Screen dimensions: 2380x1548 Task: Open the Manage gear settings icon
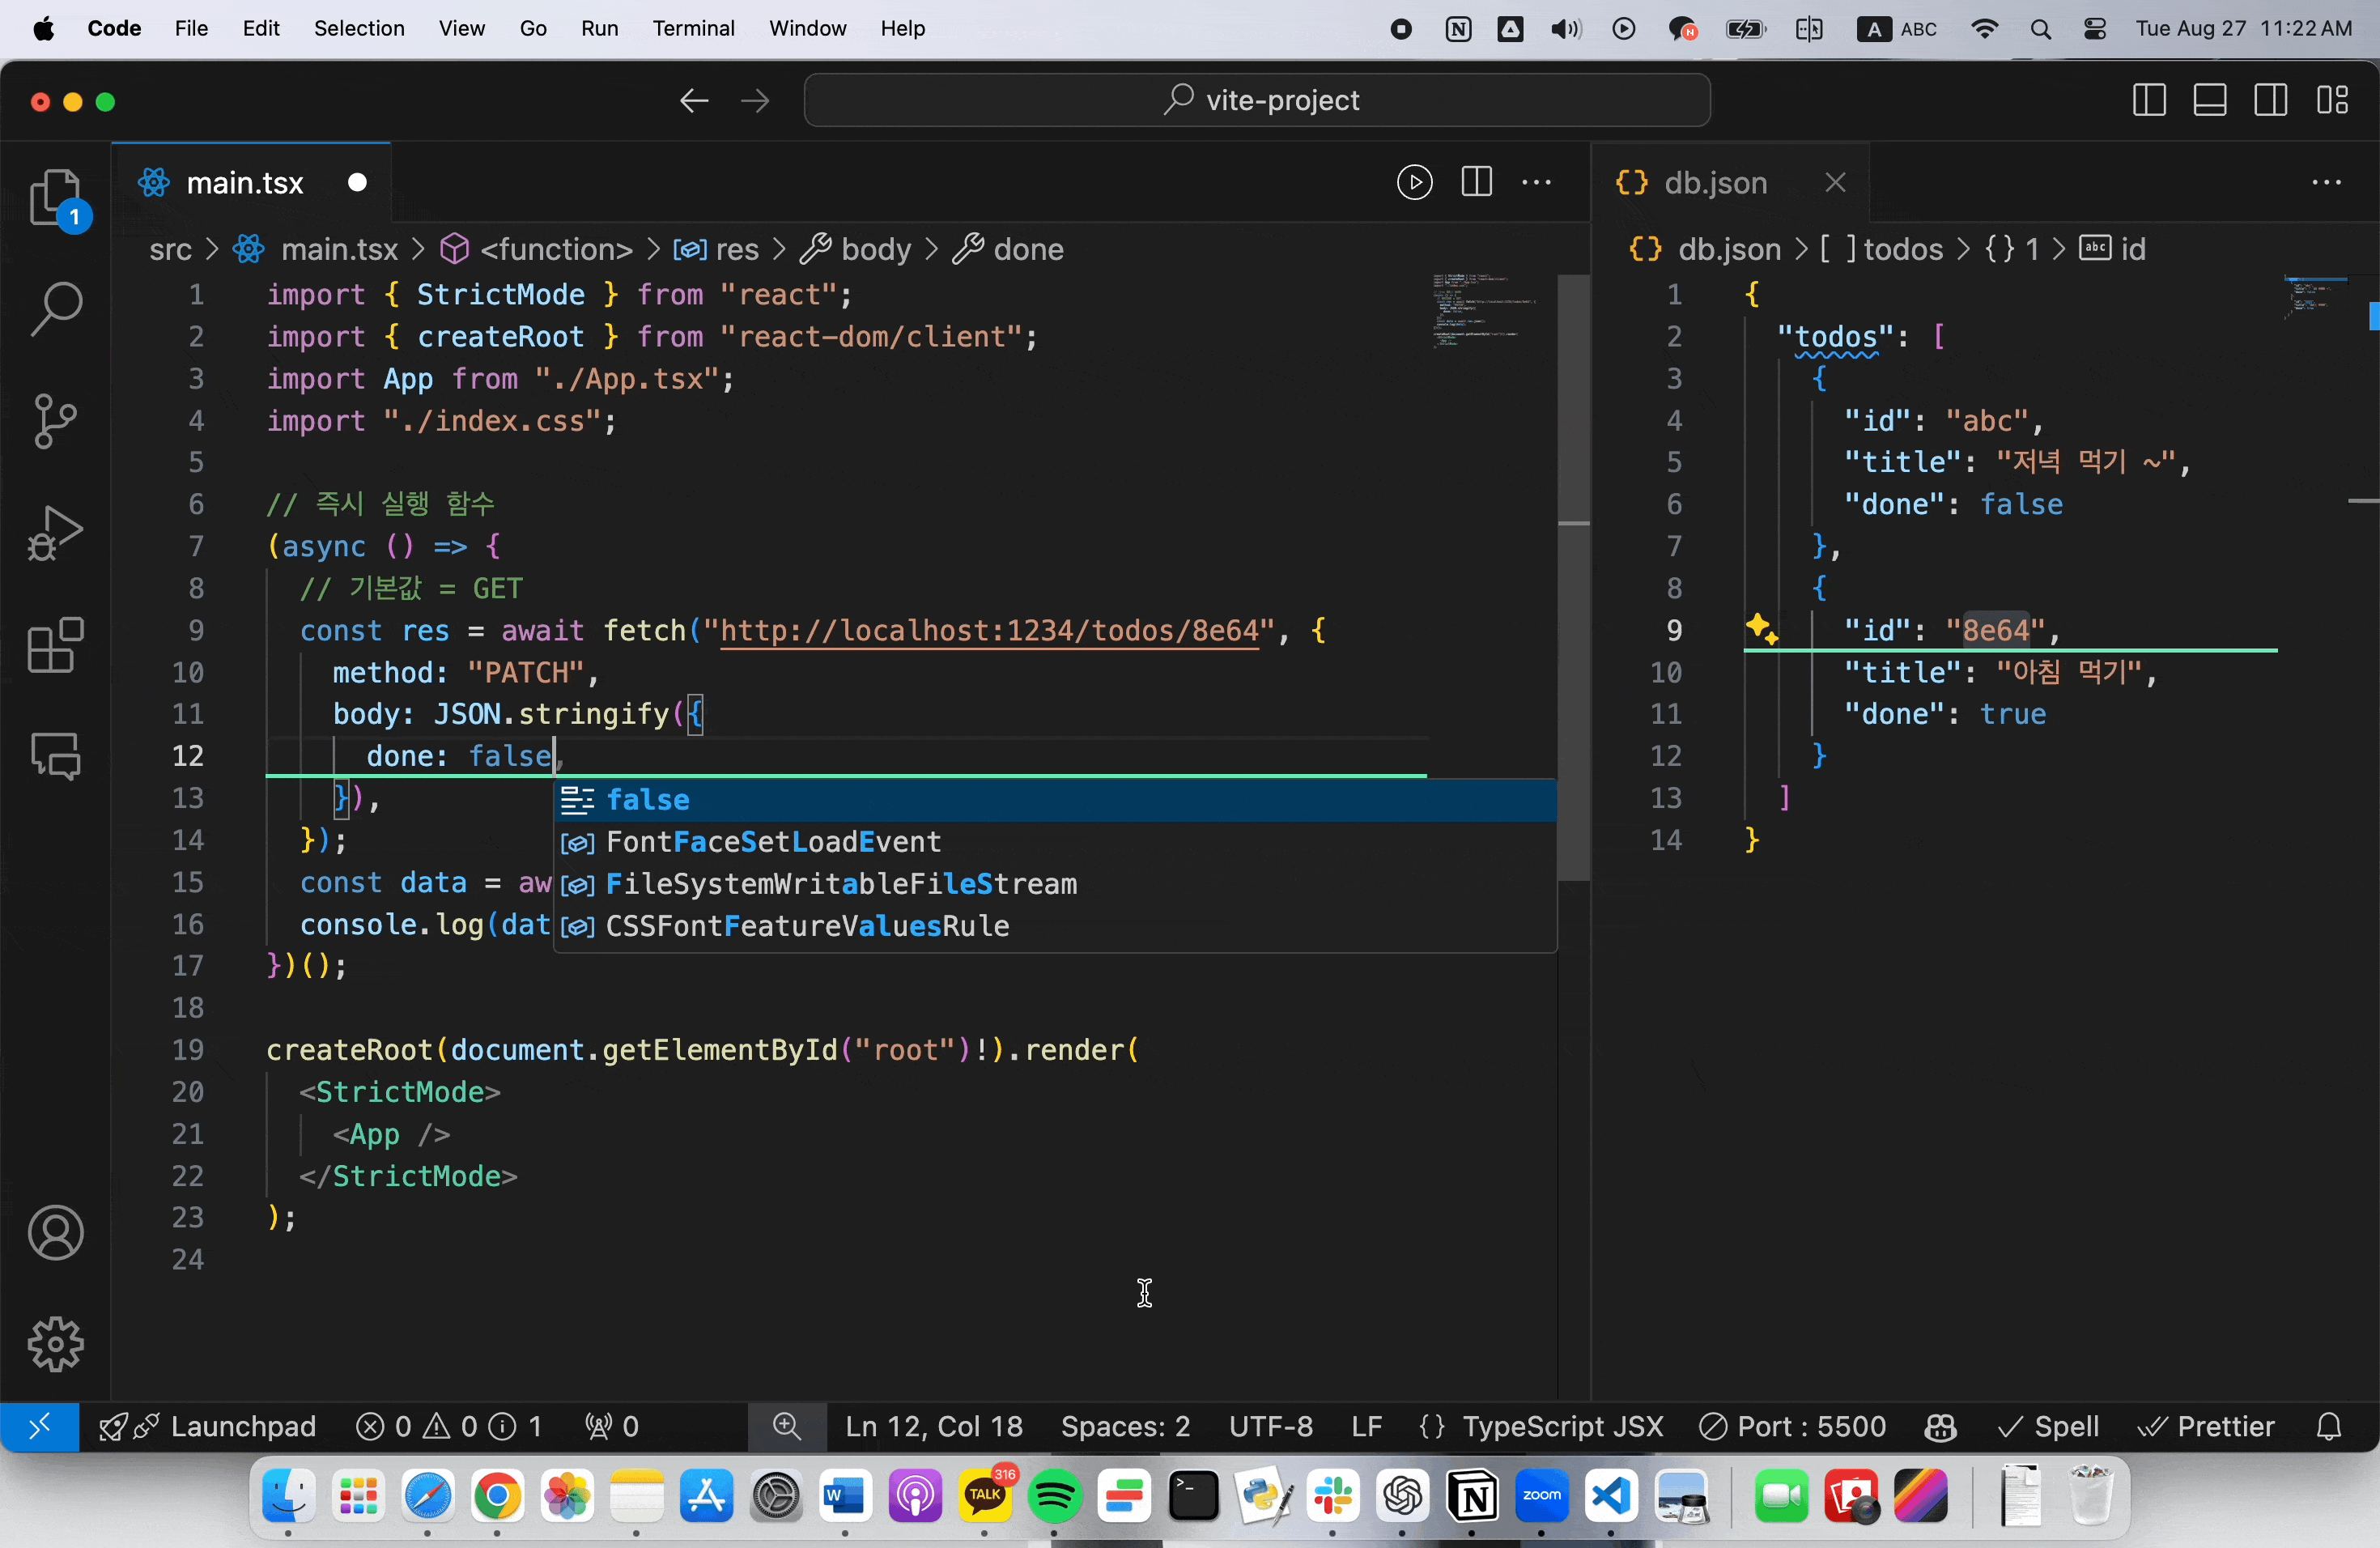click(55, 1343)
